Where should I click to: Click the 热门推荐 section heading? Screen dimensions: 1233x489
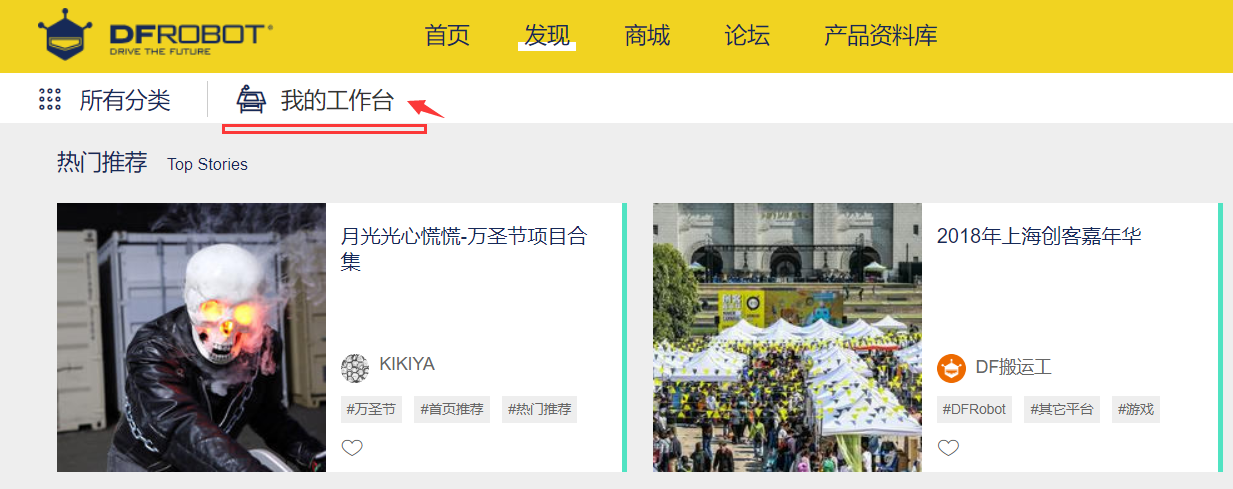[x=102, y=163]
